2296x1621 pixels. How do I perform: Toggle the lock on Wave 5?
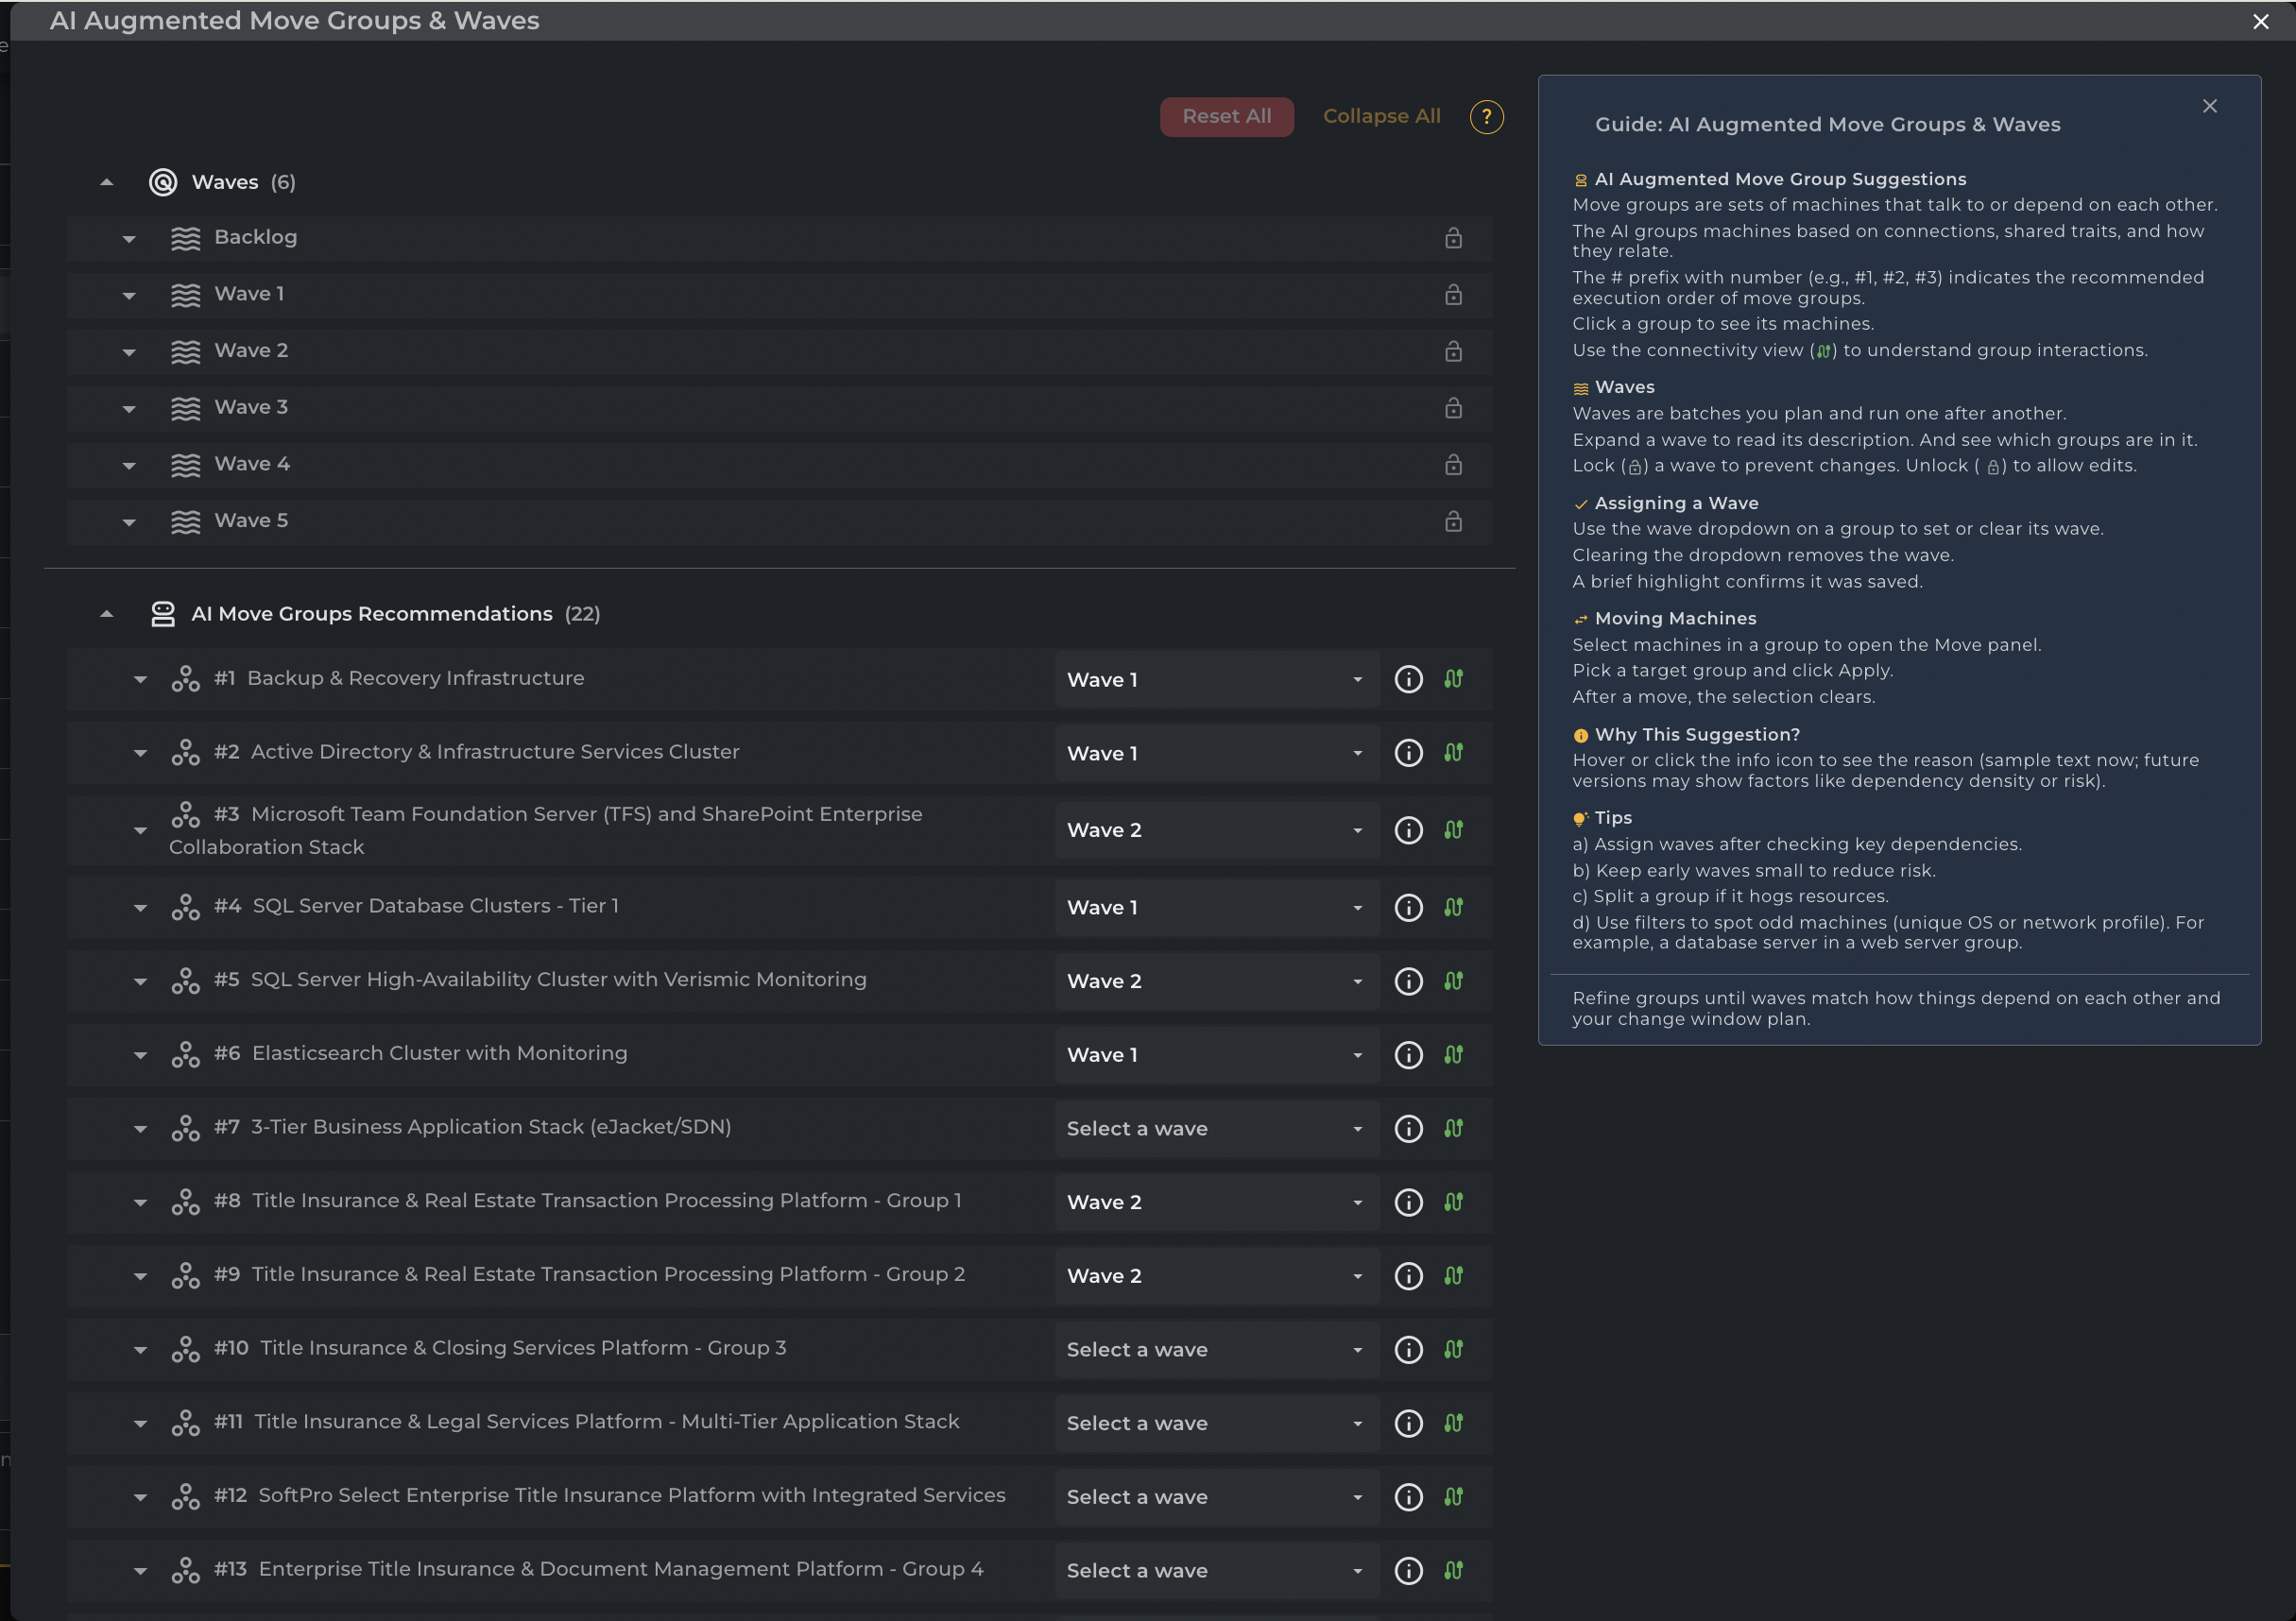[x=1453, y=521]
